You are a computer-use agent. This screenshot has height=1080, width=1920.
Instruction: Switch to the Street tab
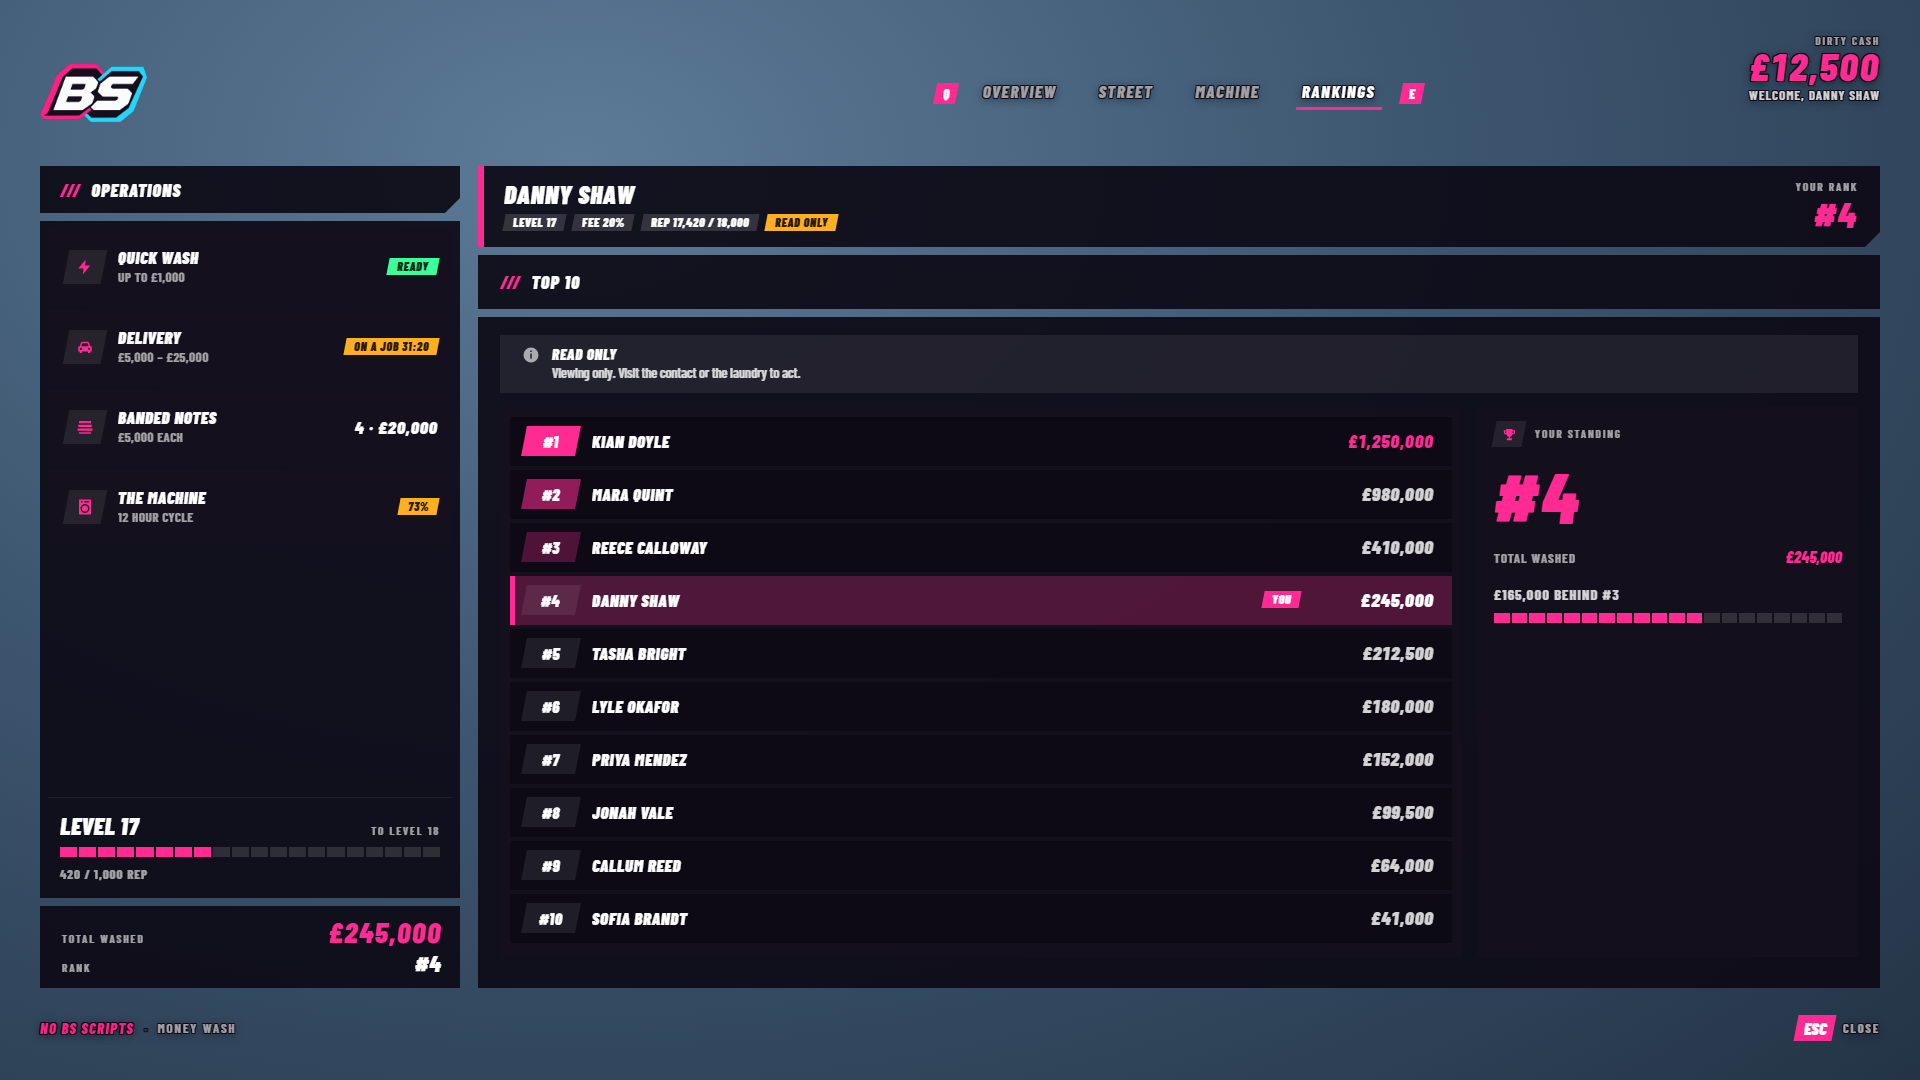pos(1125,93)
